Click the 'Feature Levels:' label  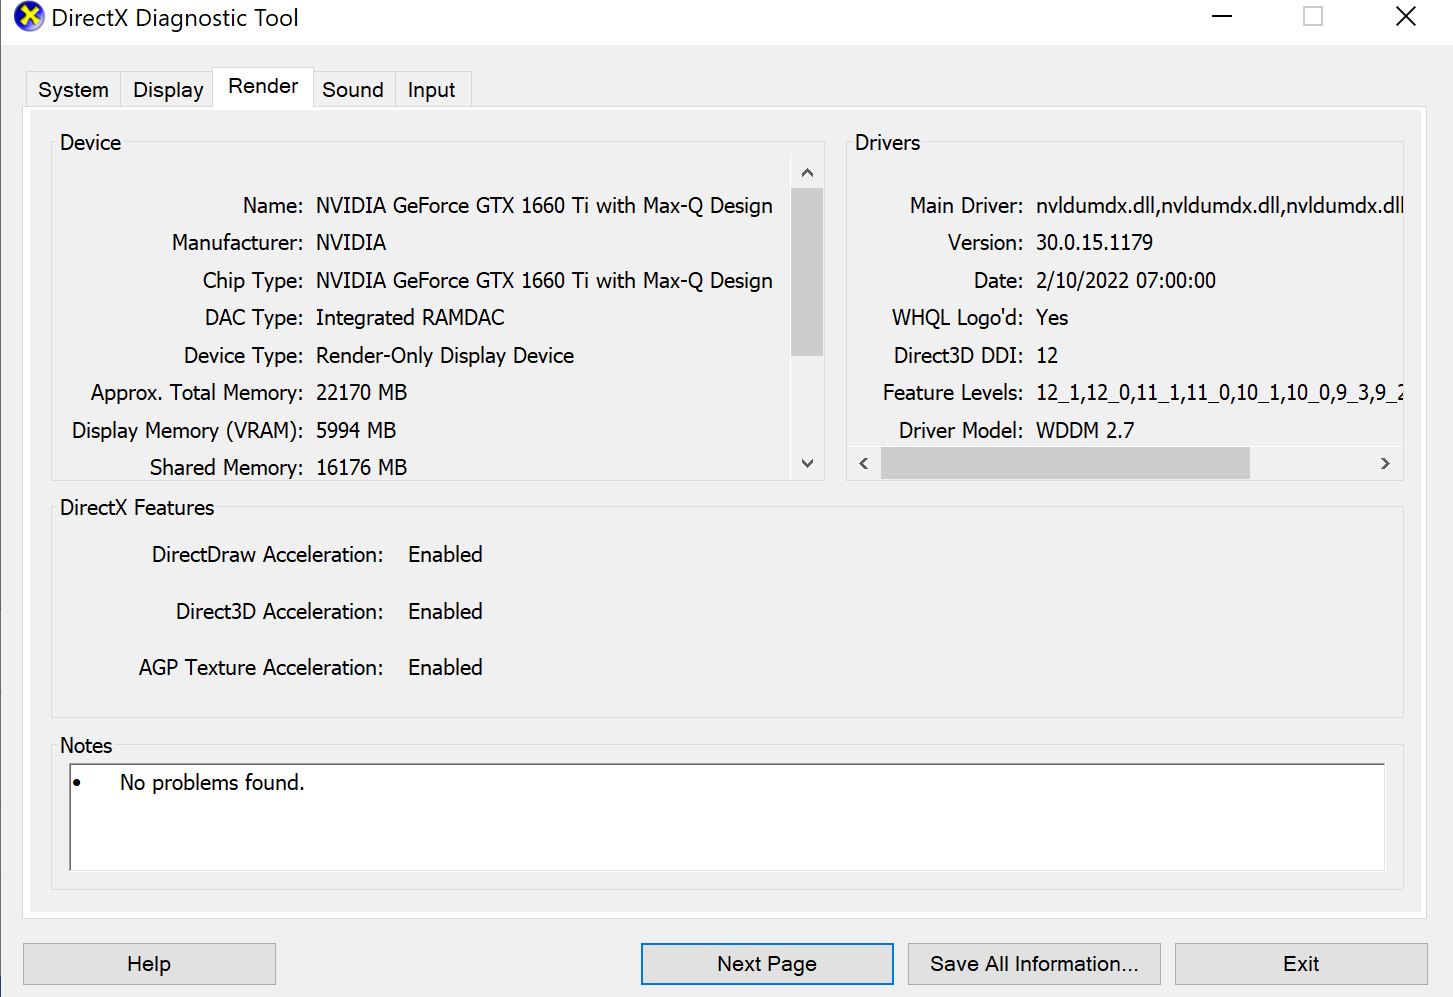coord(953,393)
